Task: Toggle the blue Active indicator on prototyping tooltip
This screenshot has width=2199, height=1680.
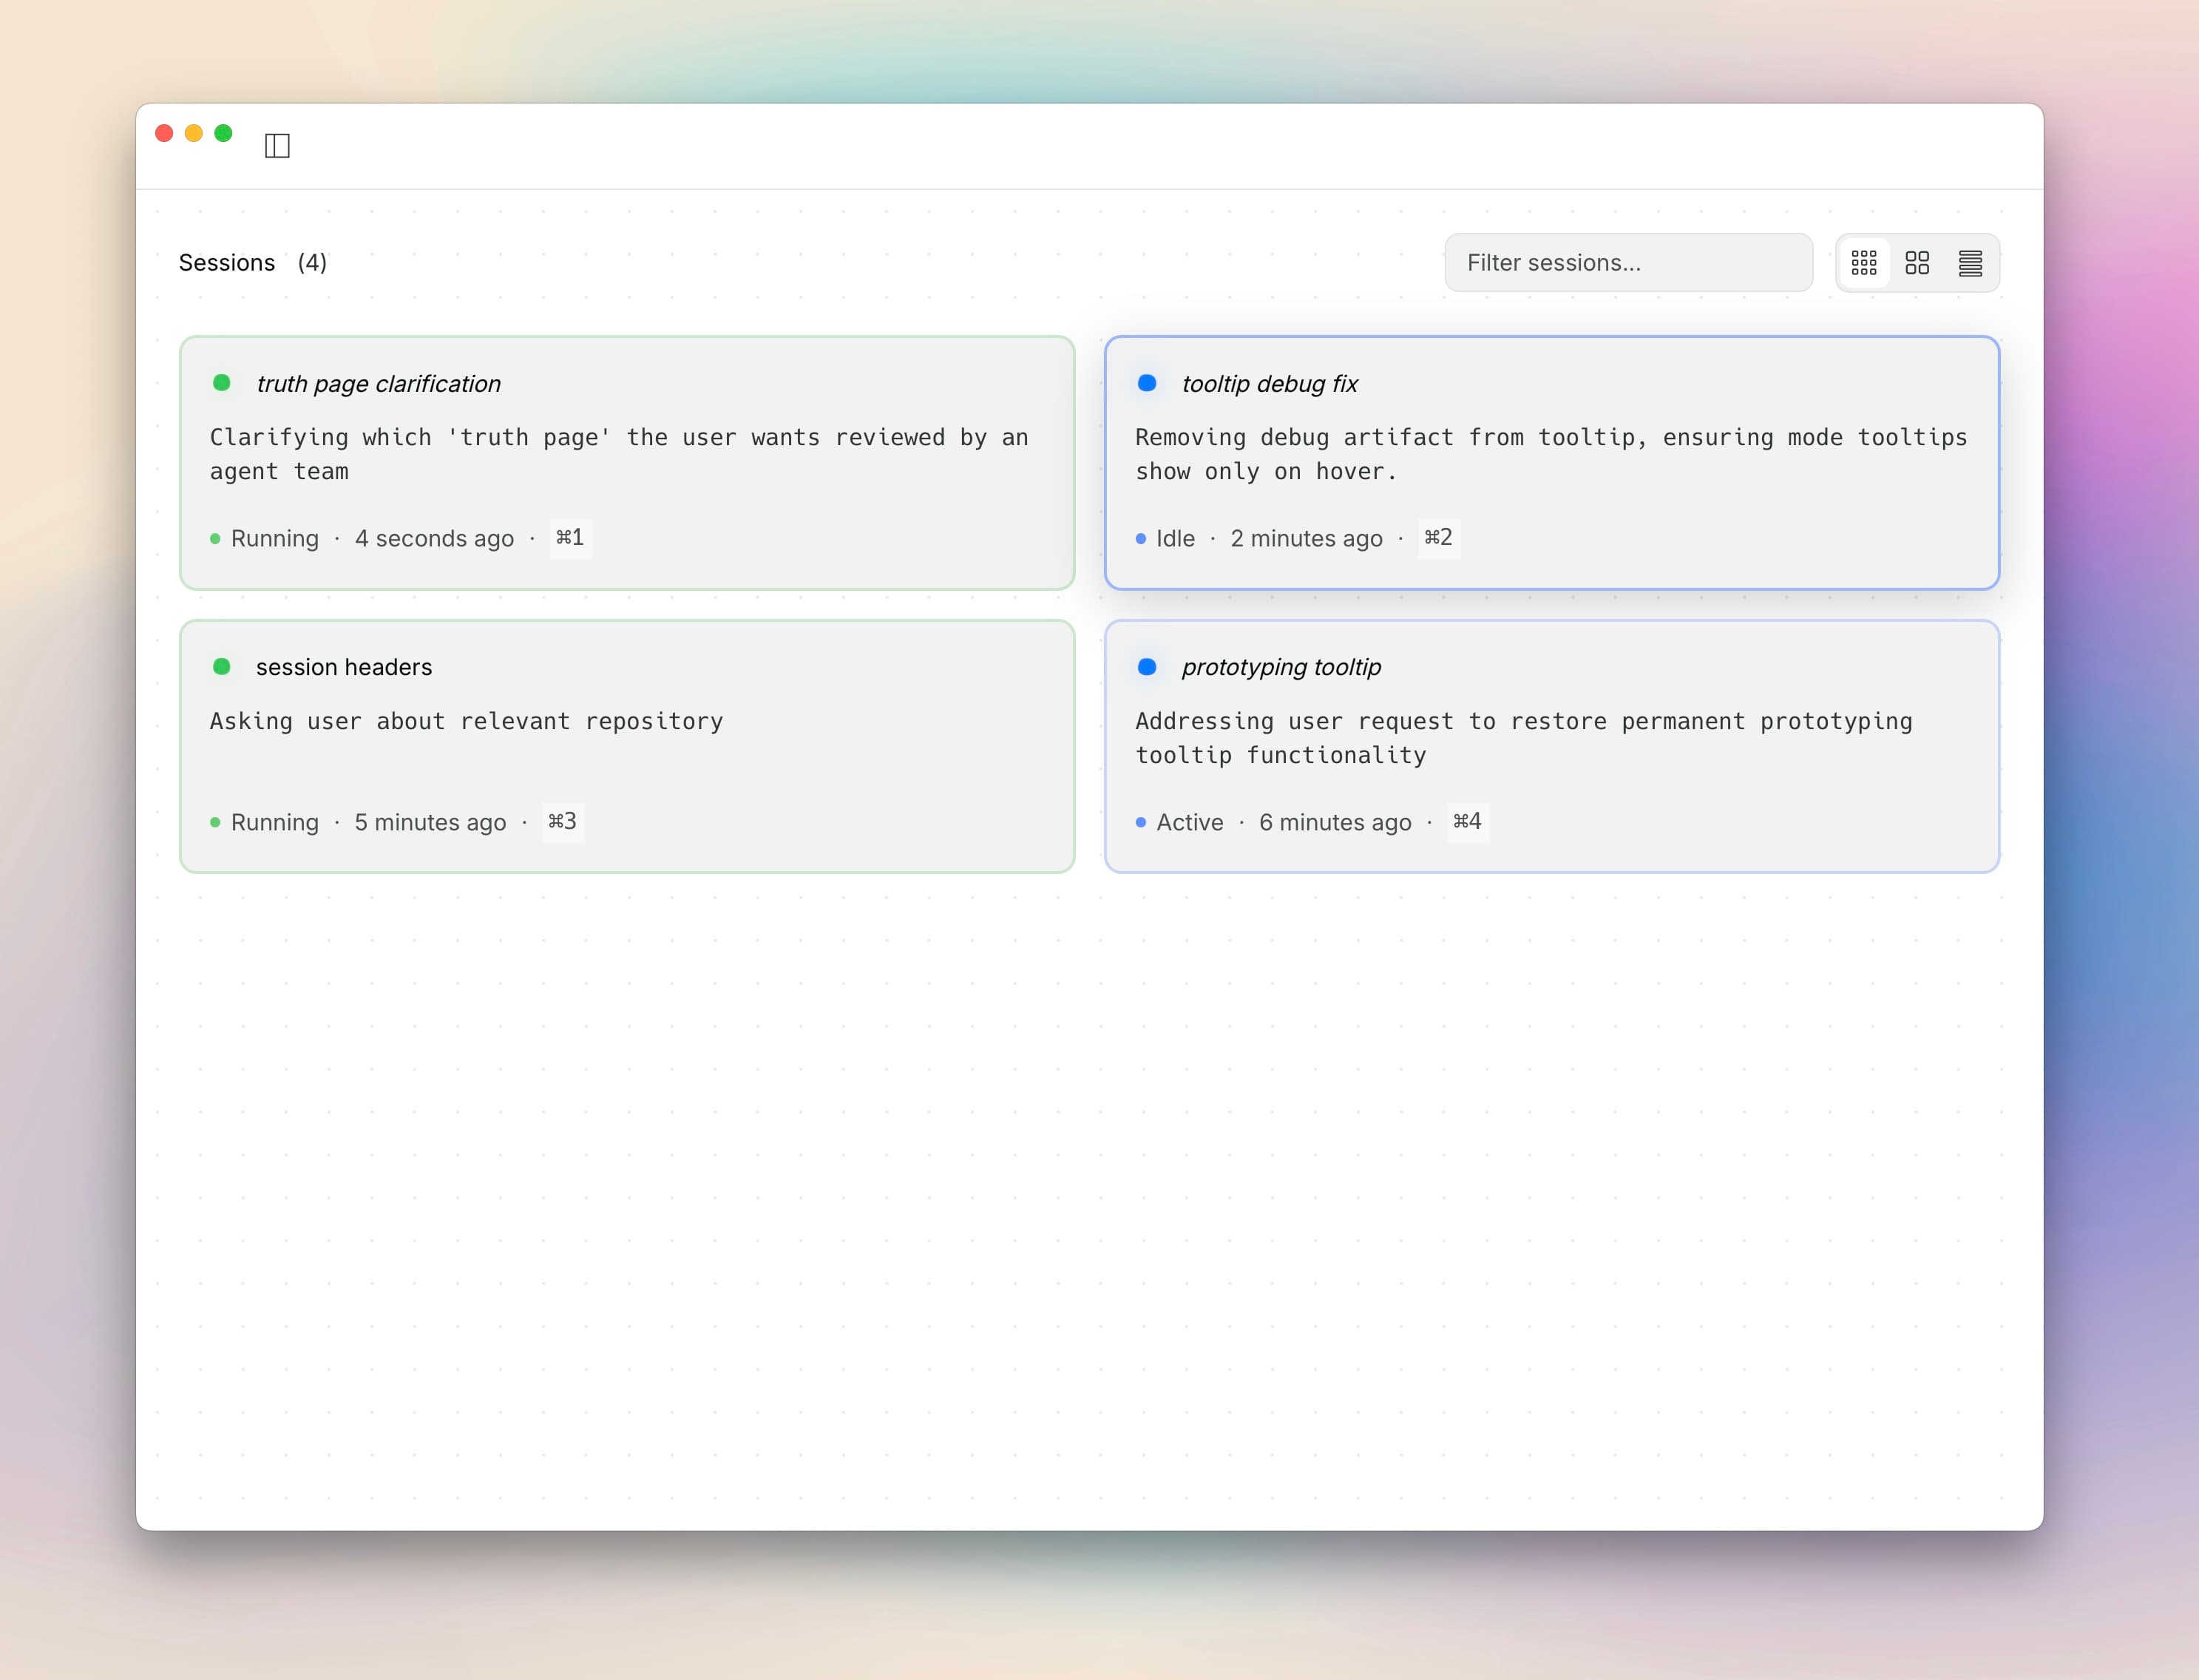Action: click(x=1140, y=822)
